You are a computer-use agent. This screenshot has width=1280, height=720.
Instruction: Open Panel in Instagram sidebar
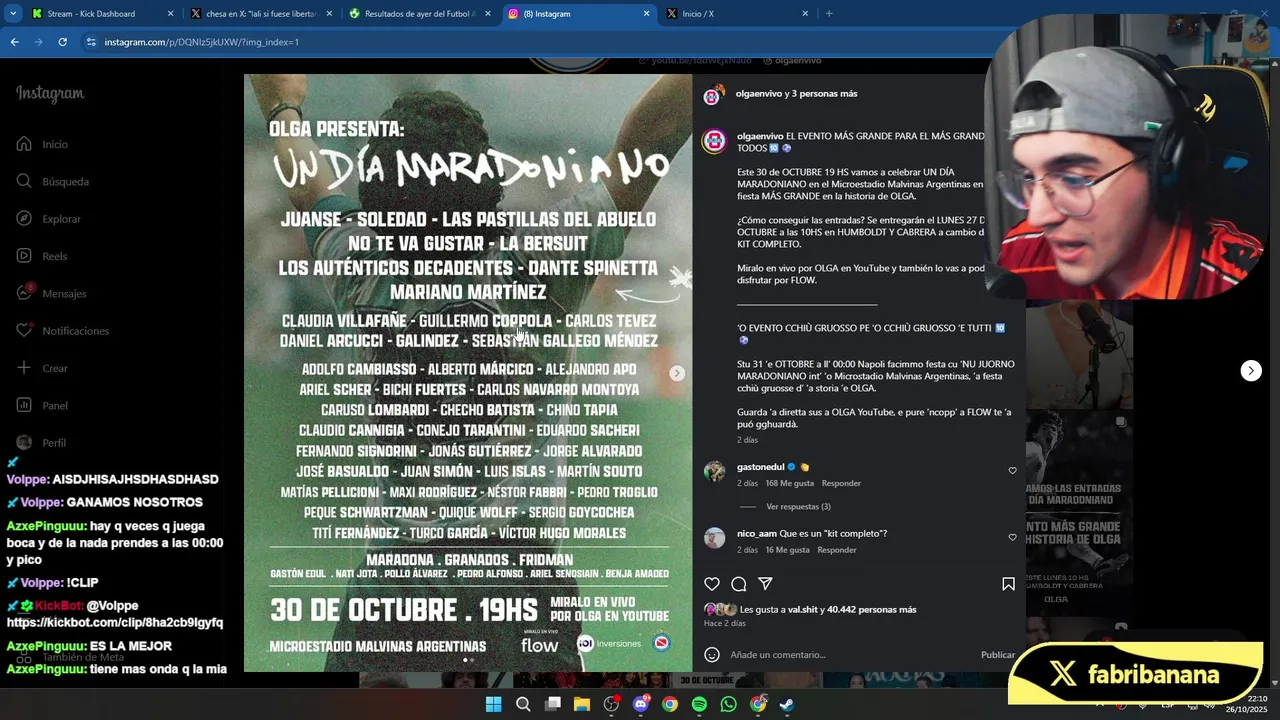42,405
